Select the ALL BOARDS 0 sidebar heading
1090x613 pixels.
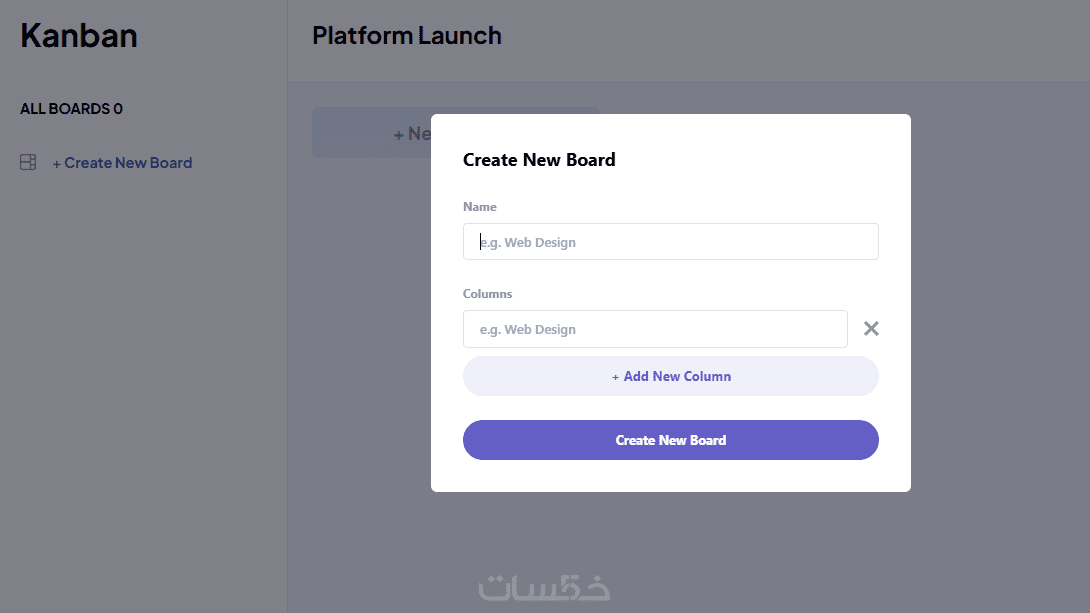71,109
